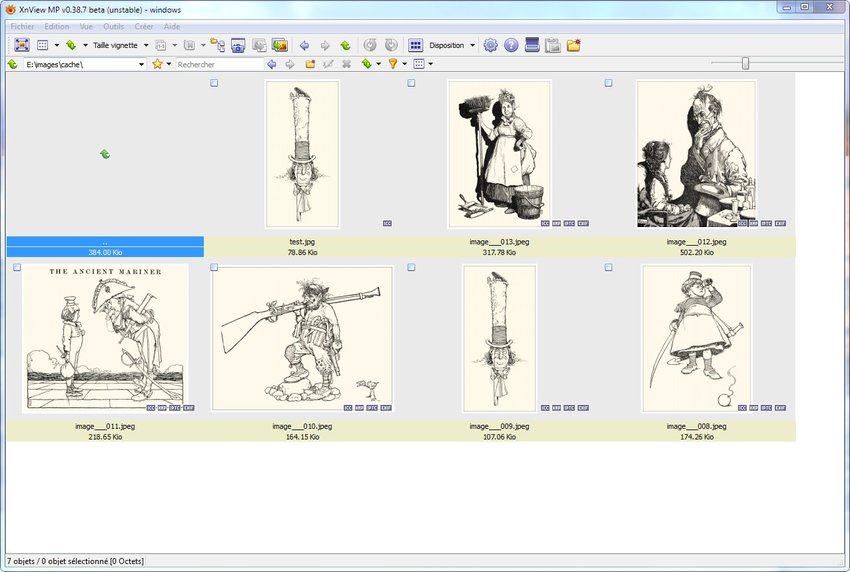
Task: Click the test.jpg file name
Action: click(302, 242)
